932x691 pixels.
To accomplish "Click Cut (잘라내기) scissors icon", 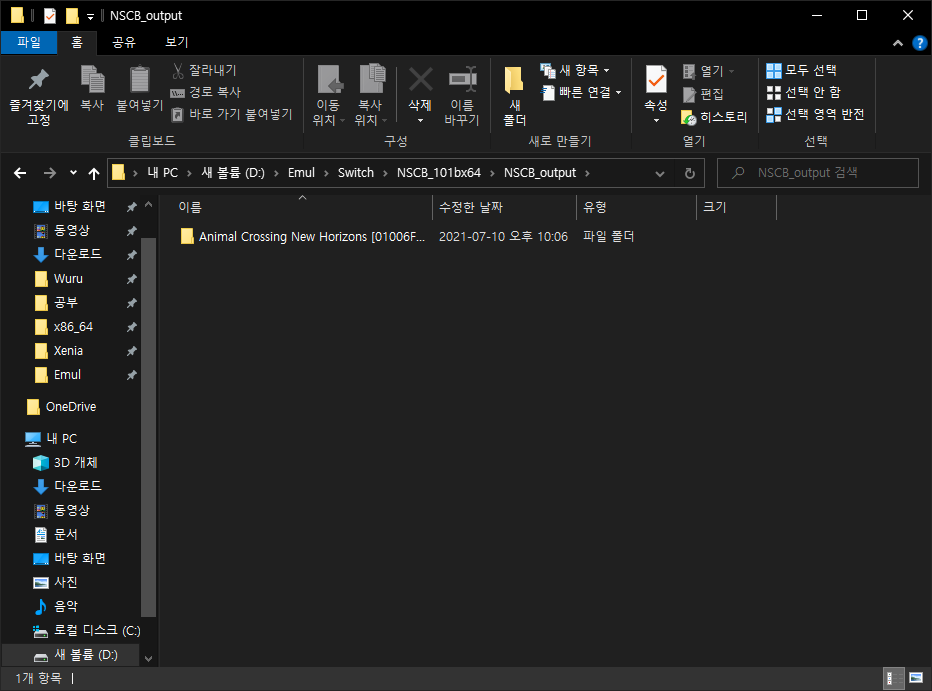I will click(x=178, y=71).
